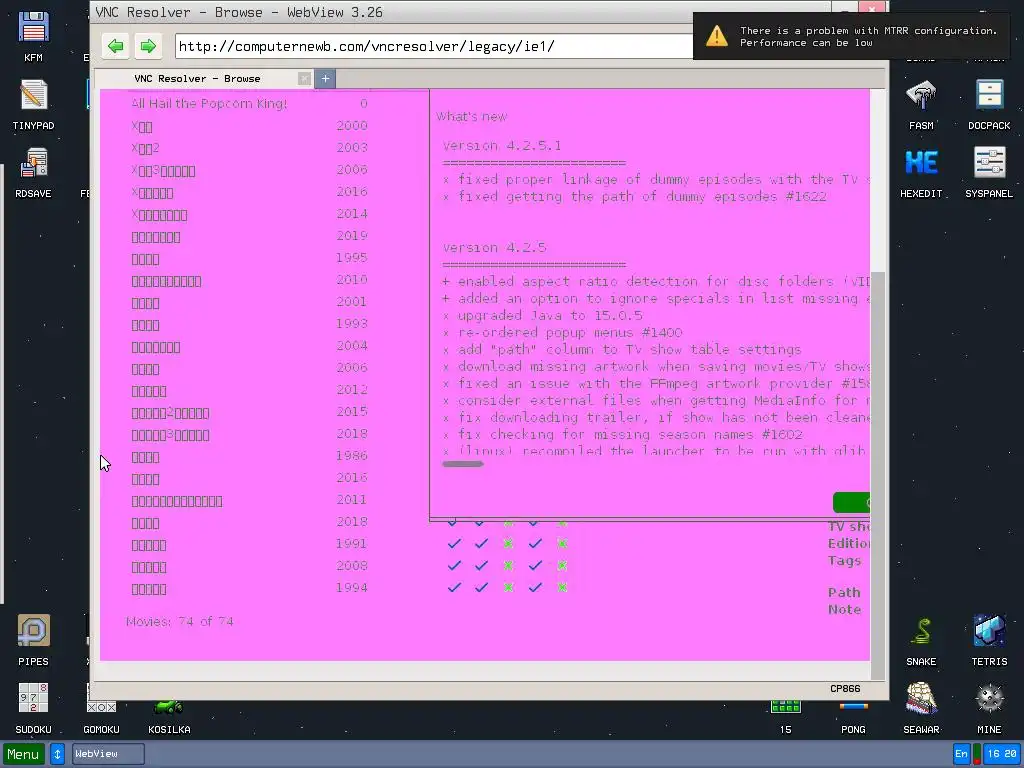
Task: Click the 'Tags' label
Action: click(844, 561)
